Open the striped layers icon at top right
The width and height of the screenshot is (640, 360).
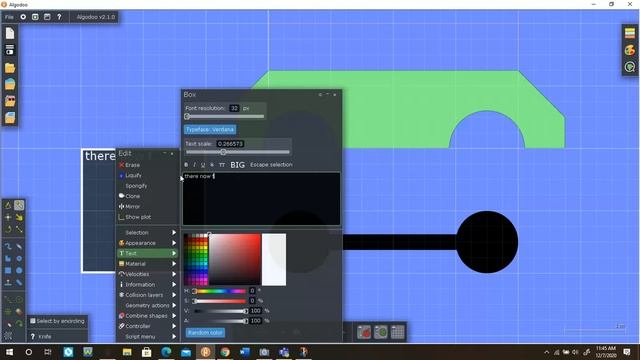630,33
